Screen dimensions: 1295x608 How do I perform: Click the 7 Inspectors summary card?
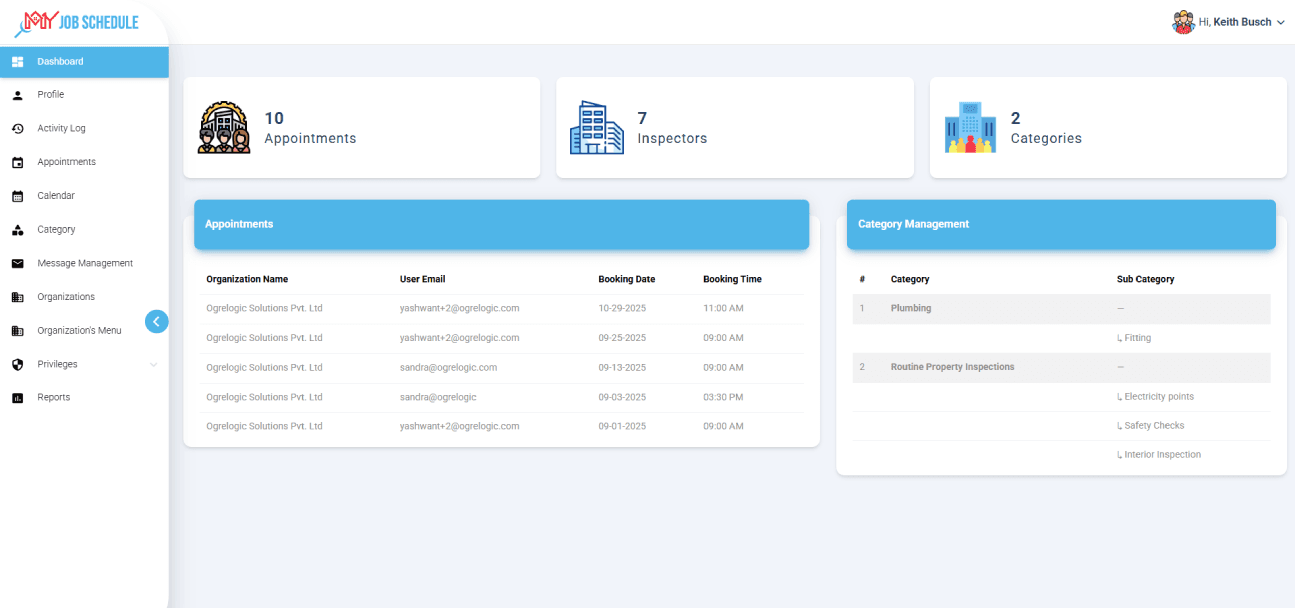734,128
